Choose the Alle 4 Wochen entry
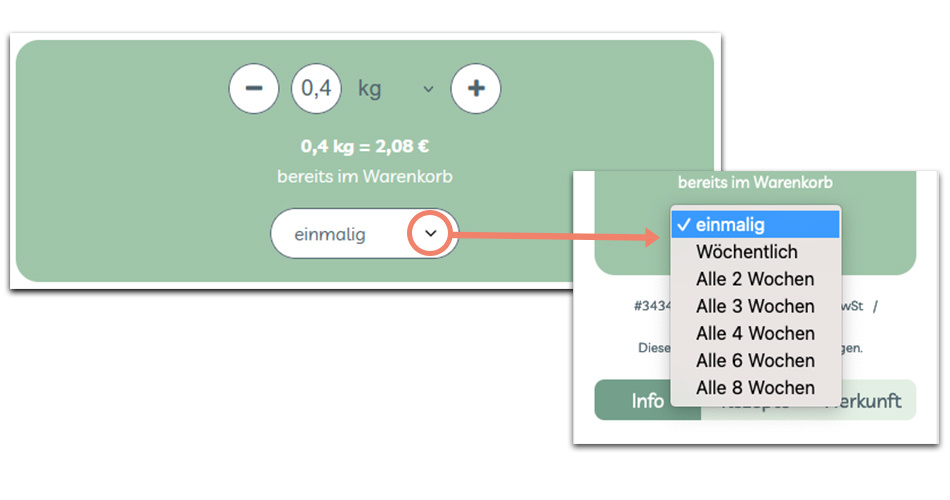This screenshot has height=500, width=950. pos(755,333)
